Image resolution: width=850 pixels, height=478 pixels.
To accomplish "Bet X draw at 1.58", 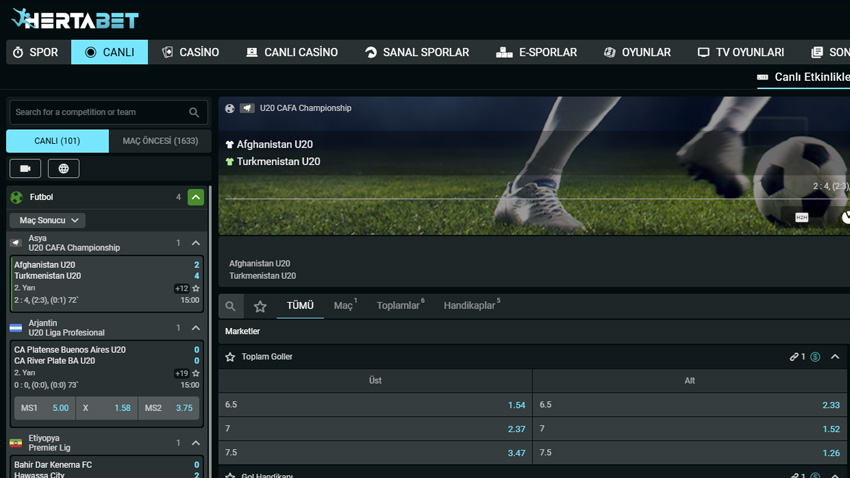I will click(x=107, y=408).
